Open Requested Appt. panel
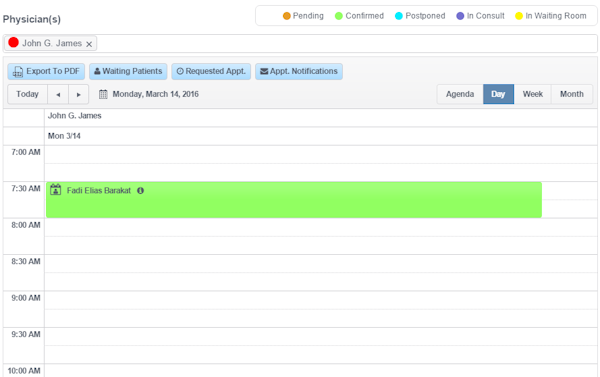Viewport: 600px width, 377px height. coord(211,72)
